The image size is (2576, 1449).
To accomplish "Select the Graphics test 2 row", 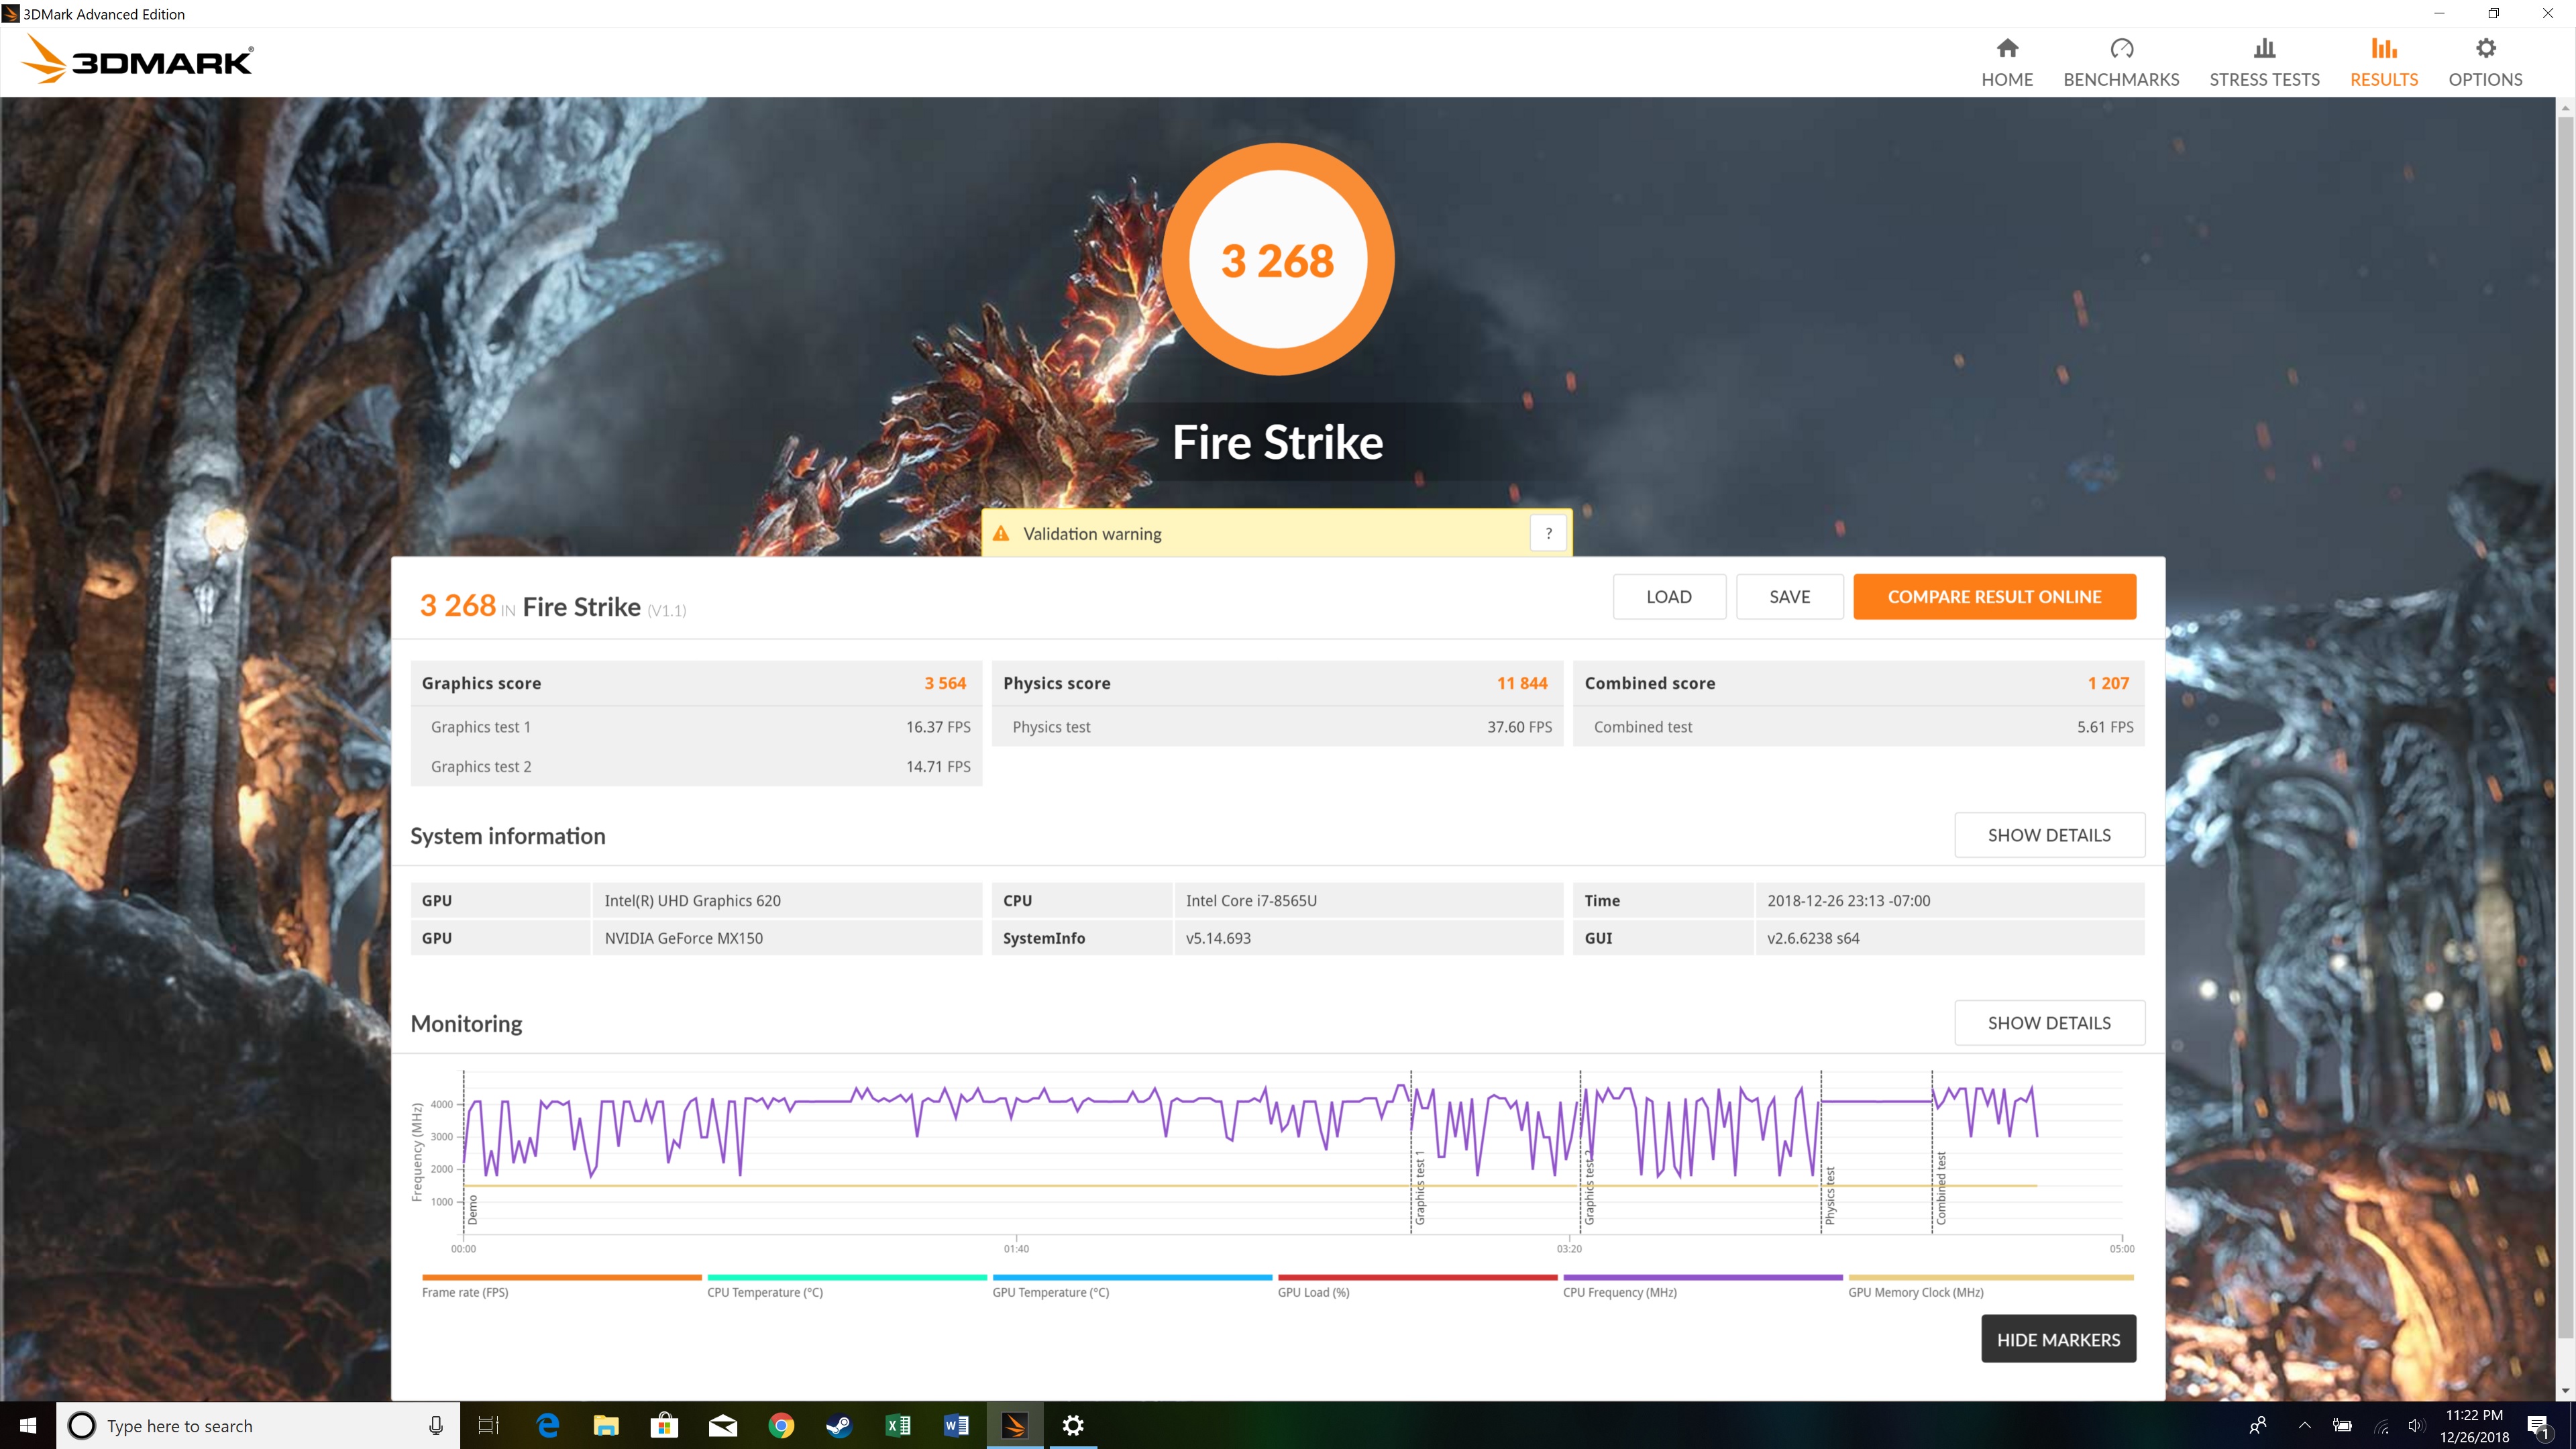I will [x=696, y=766].
